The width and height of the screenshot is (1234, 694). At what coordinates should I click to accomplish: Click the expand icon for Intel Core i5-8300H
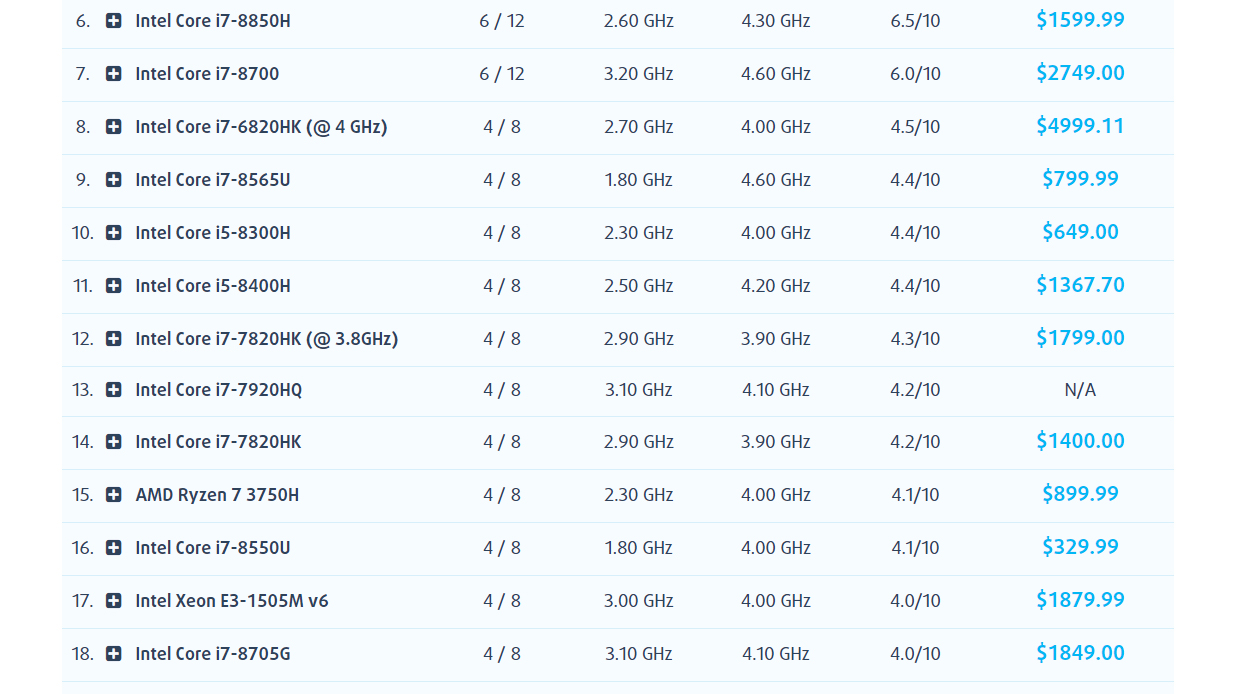click(x=113, y=232)
